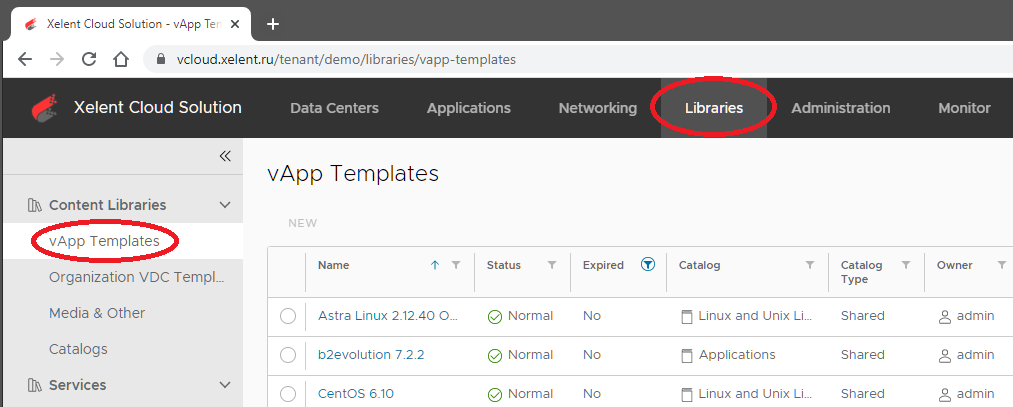
Task: Click the Linux and Unix catalog cell for Astra Linux
Action: point(756,316)
